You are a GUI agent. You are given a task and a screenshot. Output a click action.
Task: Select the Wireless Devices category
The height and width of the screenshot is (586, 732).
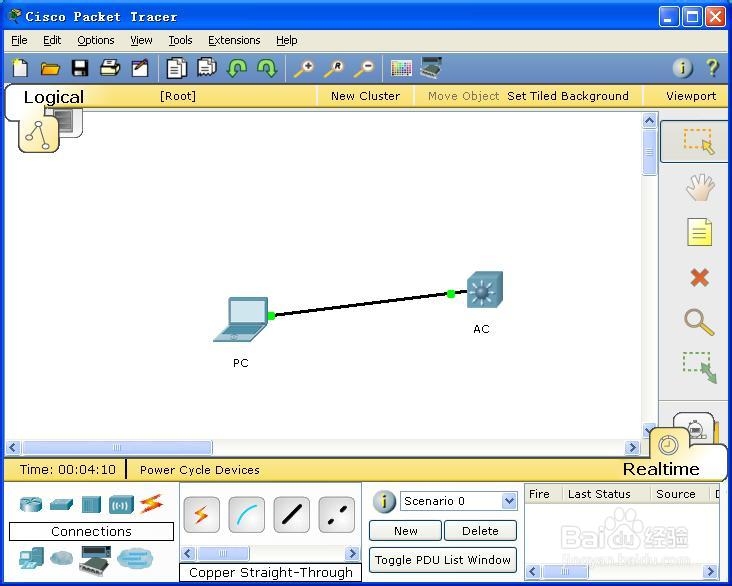(x=121, y=505)
